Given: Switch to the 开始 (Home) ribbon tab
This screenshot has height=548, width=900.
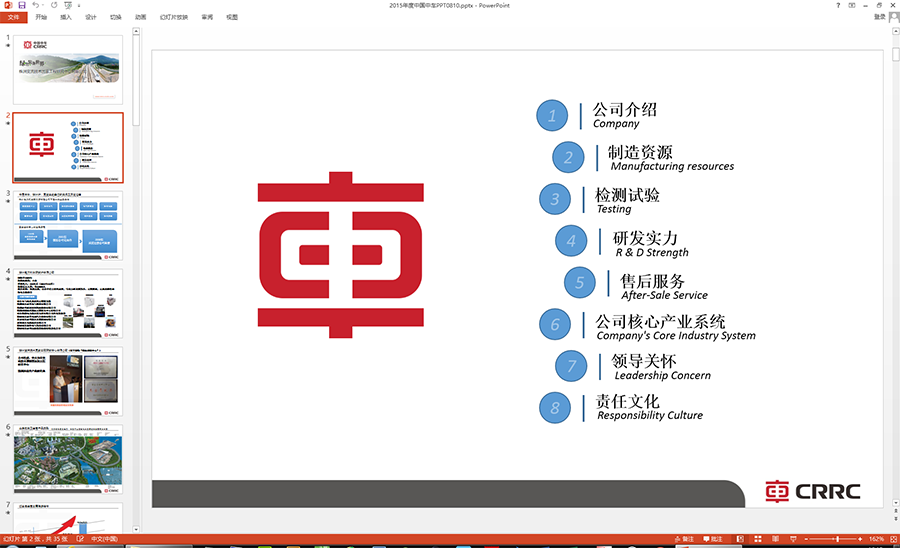Looking at the screenshot, I should 41,17.
